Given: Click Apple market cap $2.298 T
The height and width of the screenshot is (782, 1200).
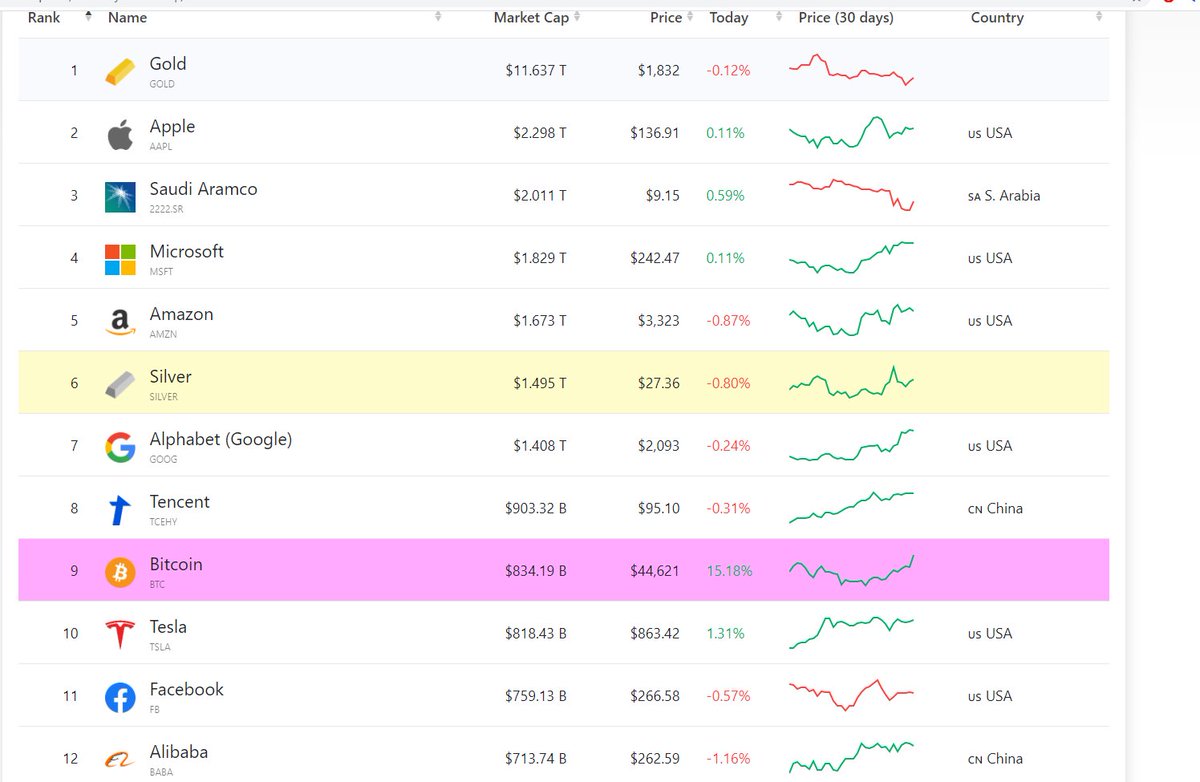Looking at the screenshot, I should [540, 133].
